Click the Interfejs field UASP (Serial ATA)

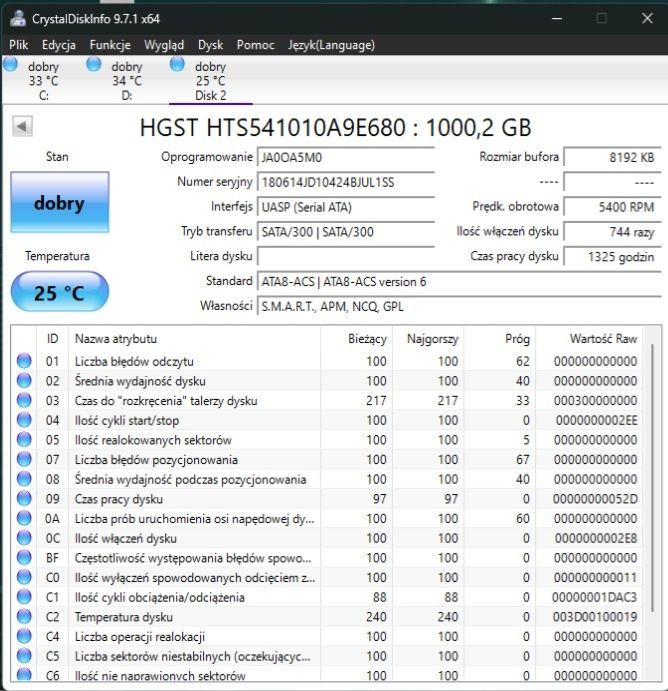(346, 207)
